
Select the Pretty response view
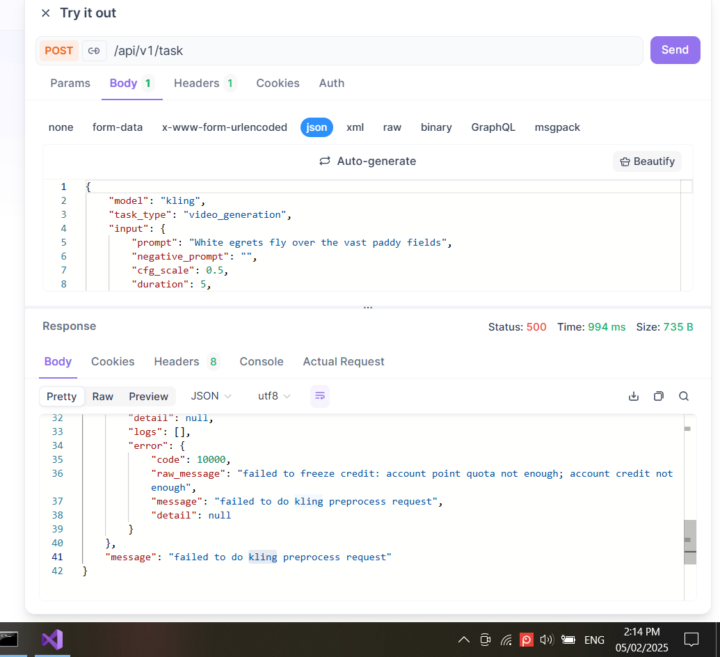click(x=62, y=396)
